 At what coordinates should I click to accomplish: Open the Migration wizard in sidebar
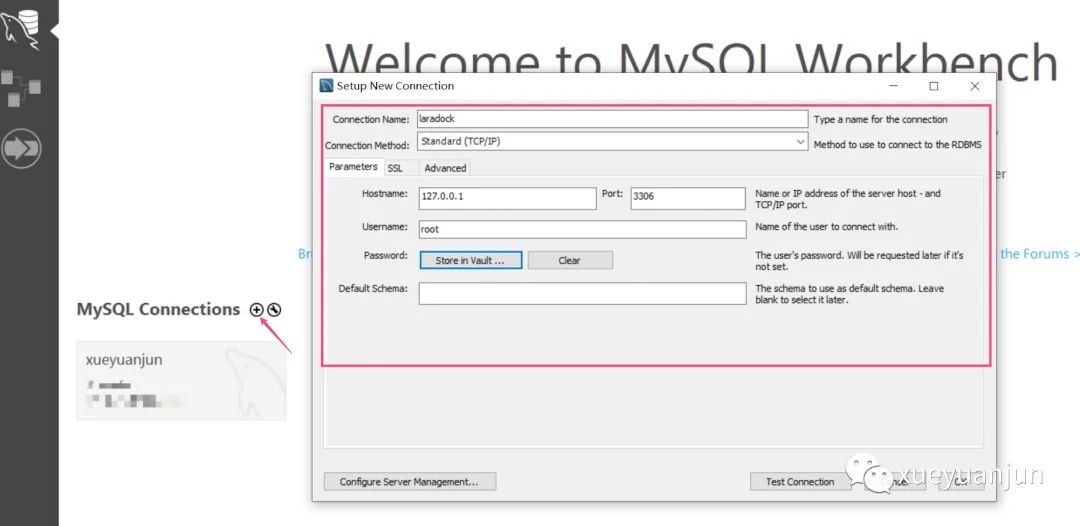[x=21, y=148]
